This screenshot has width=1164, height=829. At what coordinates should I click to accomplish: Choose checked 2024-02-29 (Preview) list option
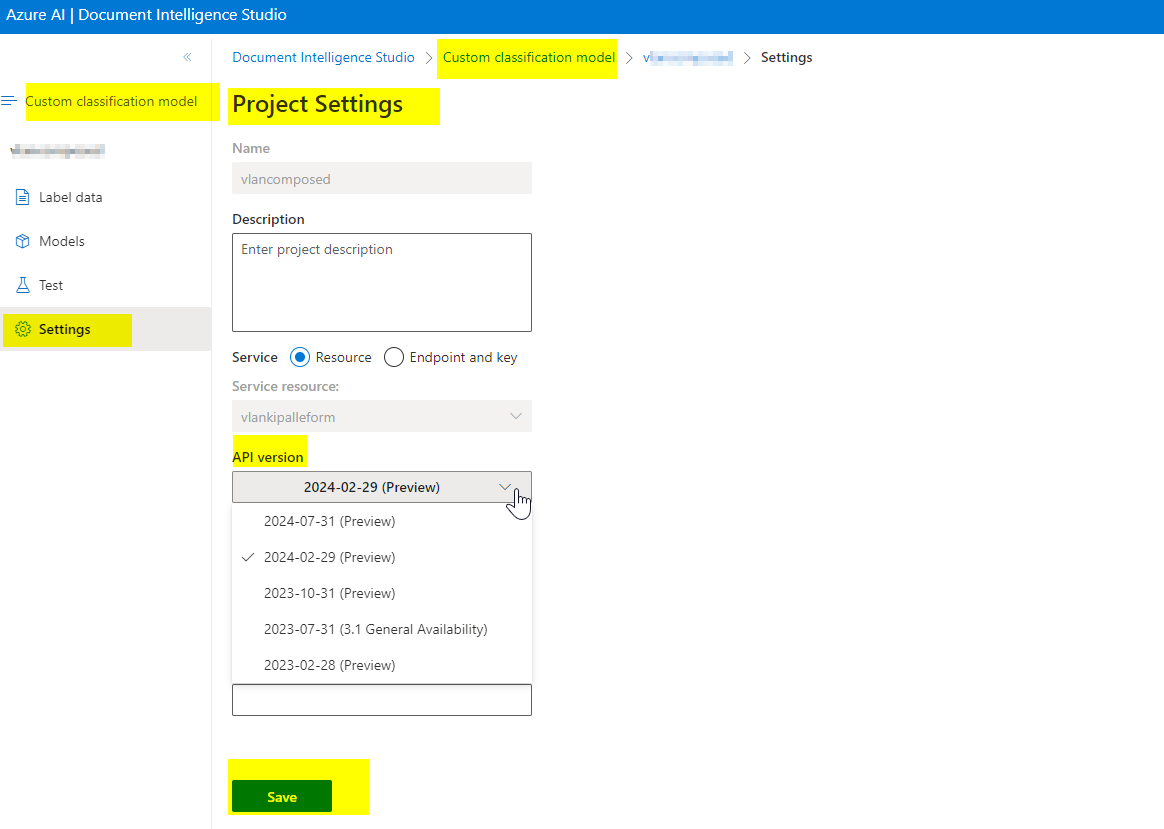pos(382,557)
